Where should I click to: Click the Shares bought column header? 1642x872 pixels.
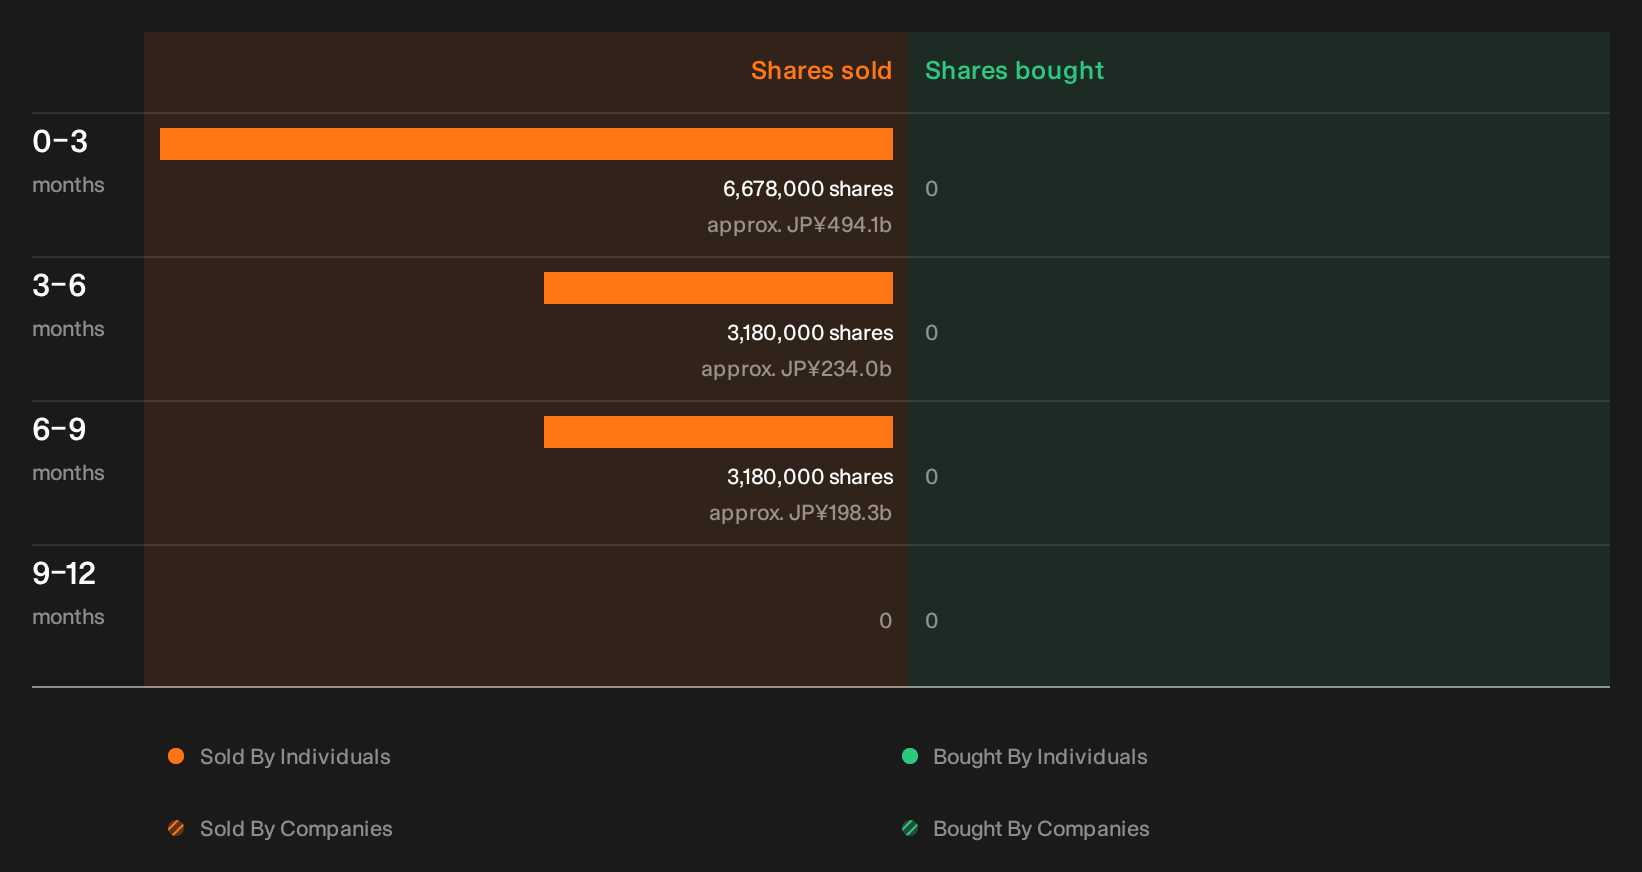coord(1014,71)
